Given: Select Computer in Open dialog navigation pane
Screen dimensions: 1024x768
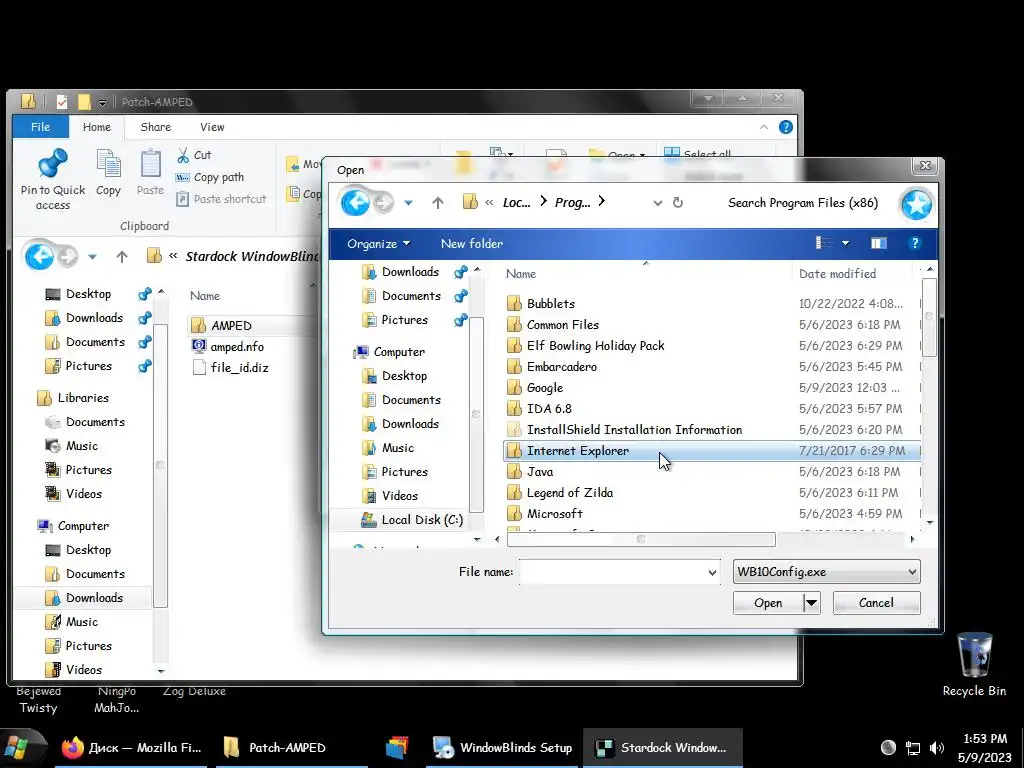Looking at the screenshot, I should tap(389, 352).
